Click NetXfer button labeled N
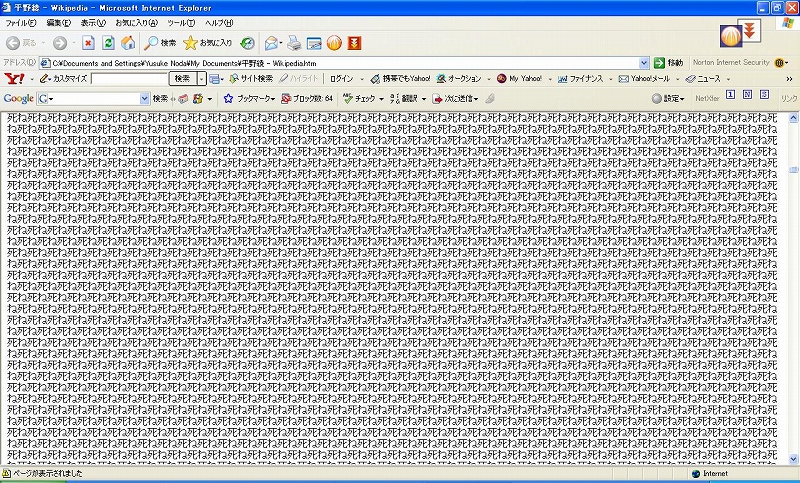800x483 pixels. [x=747, y=95]
